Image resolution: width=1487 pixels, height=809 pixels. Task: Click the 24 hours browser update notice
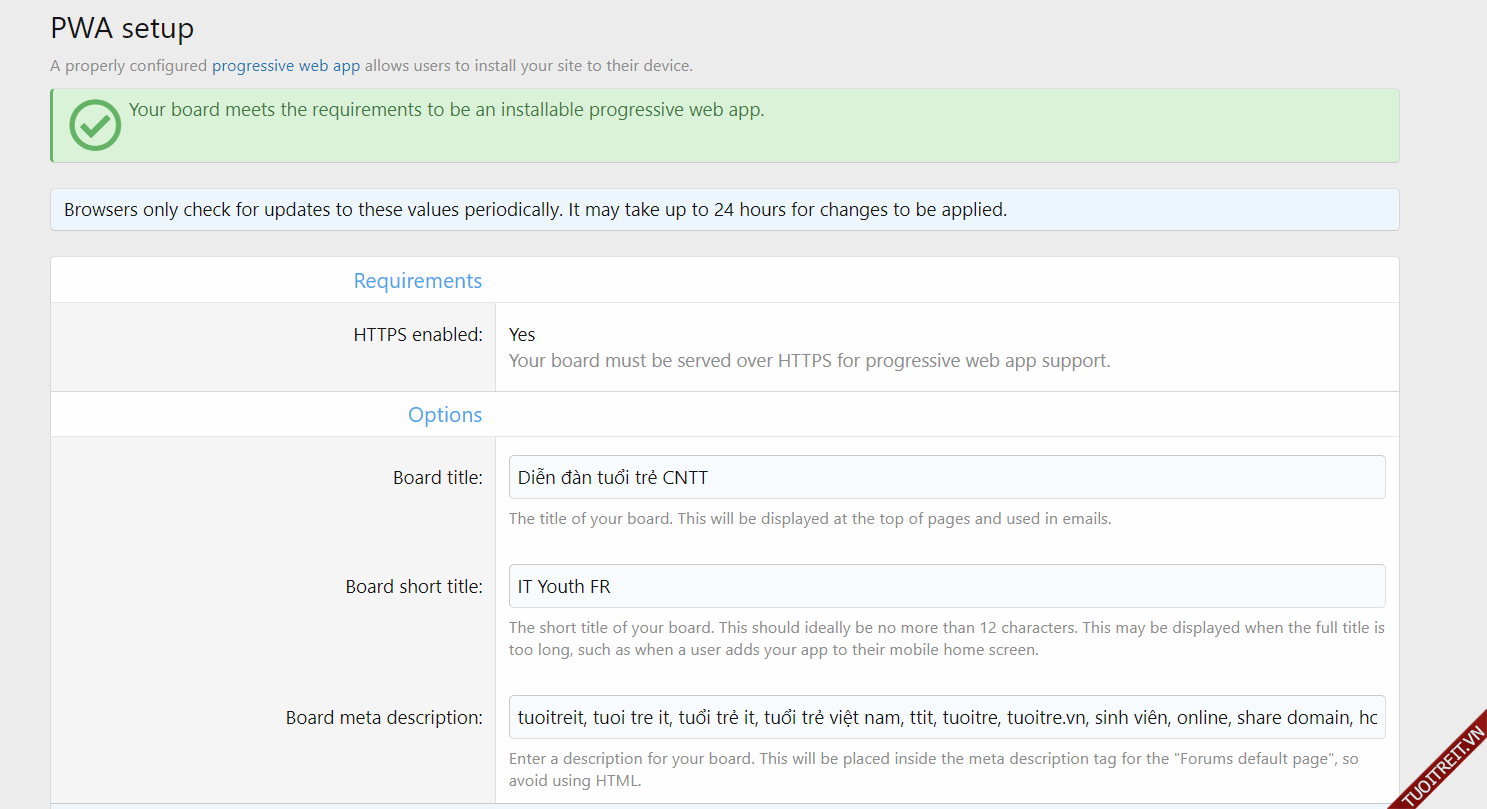point(535,210)
